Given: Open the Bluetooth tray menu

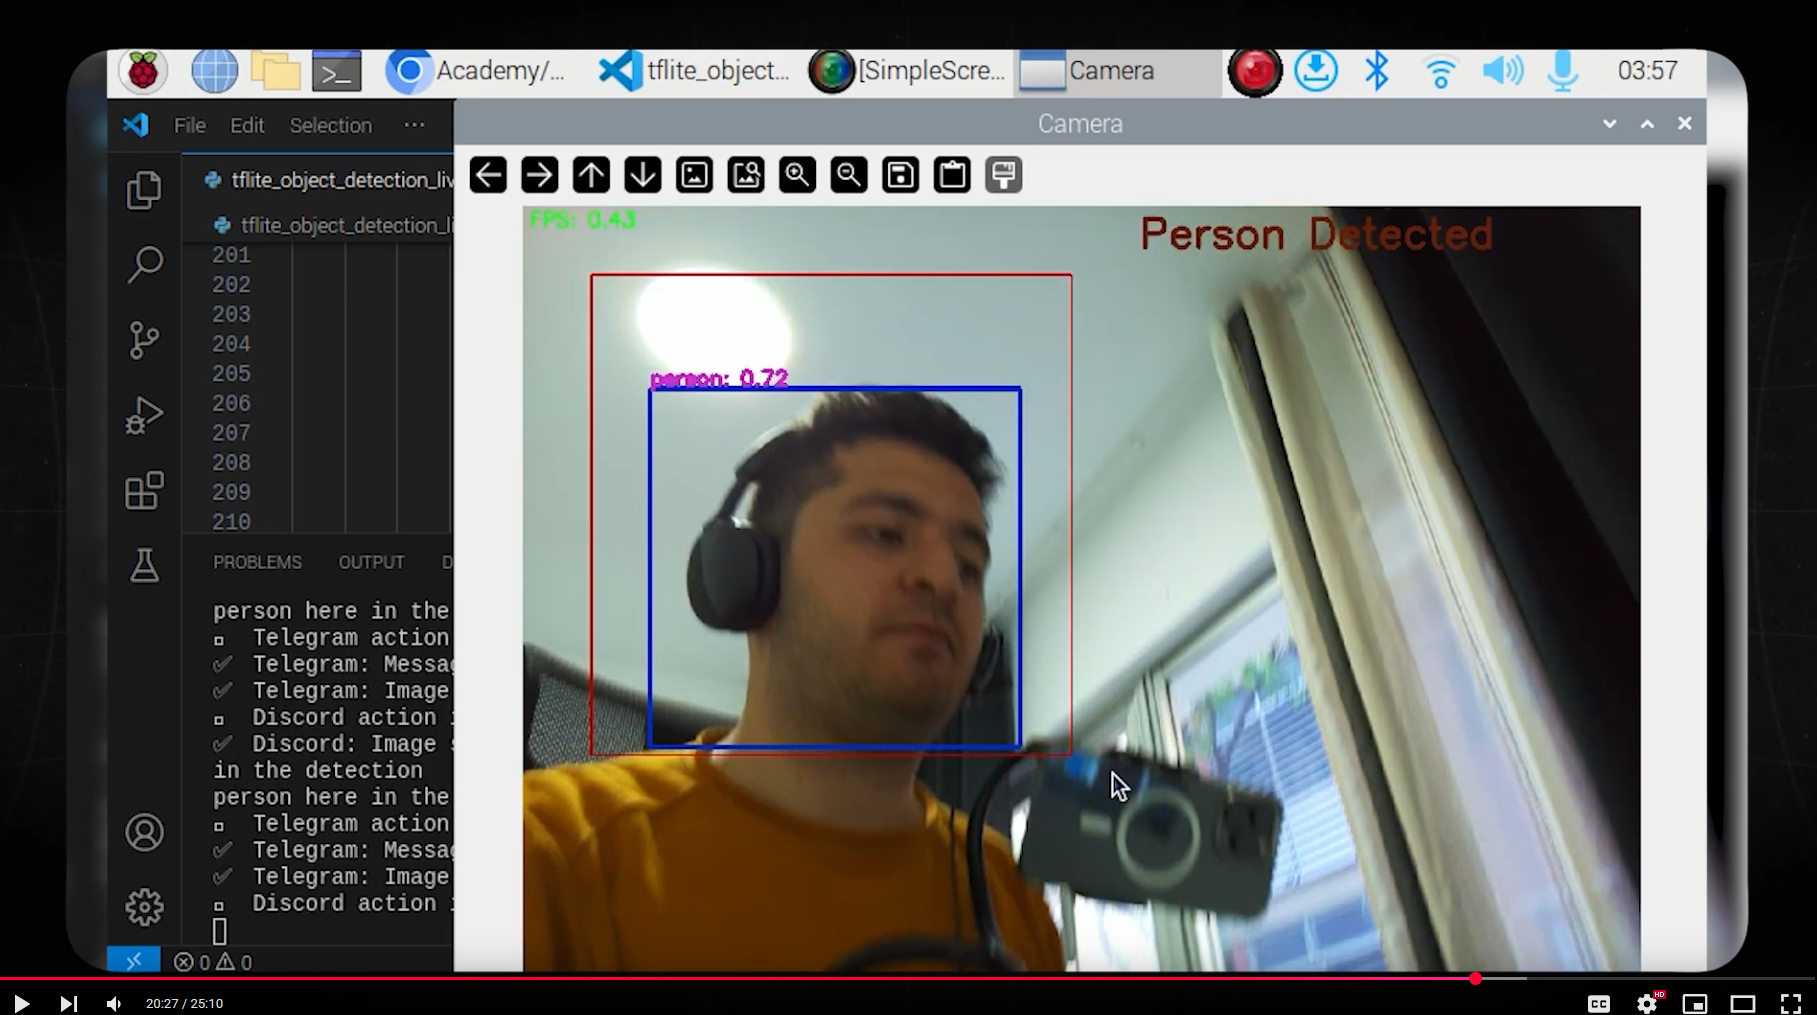Looking at the screenshot, I should tap(1377, 71).
